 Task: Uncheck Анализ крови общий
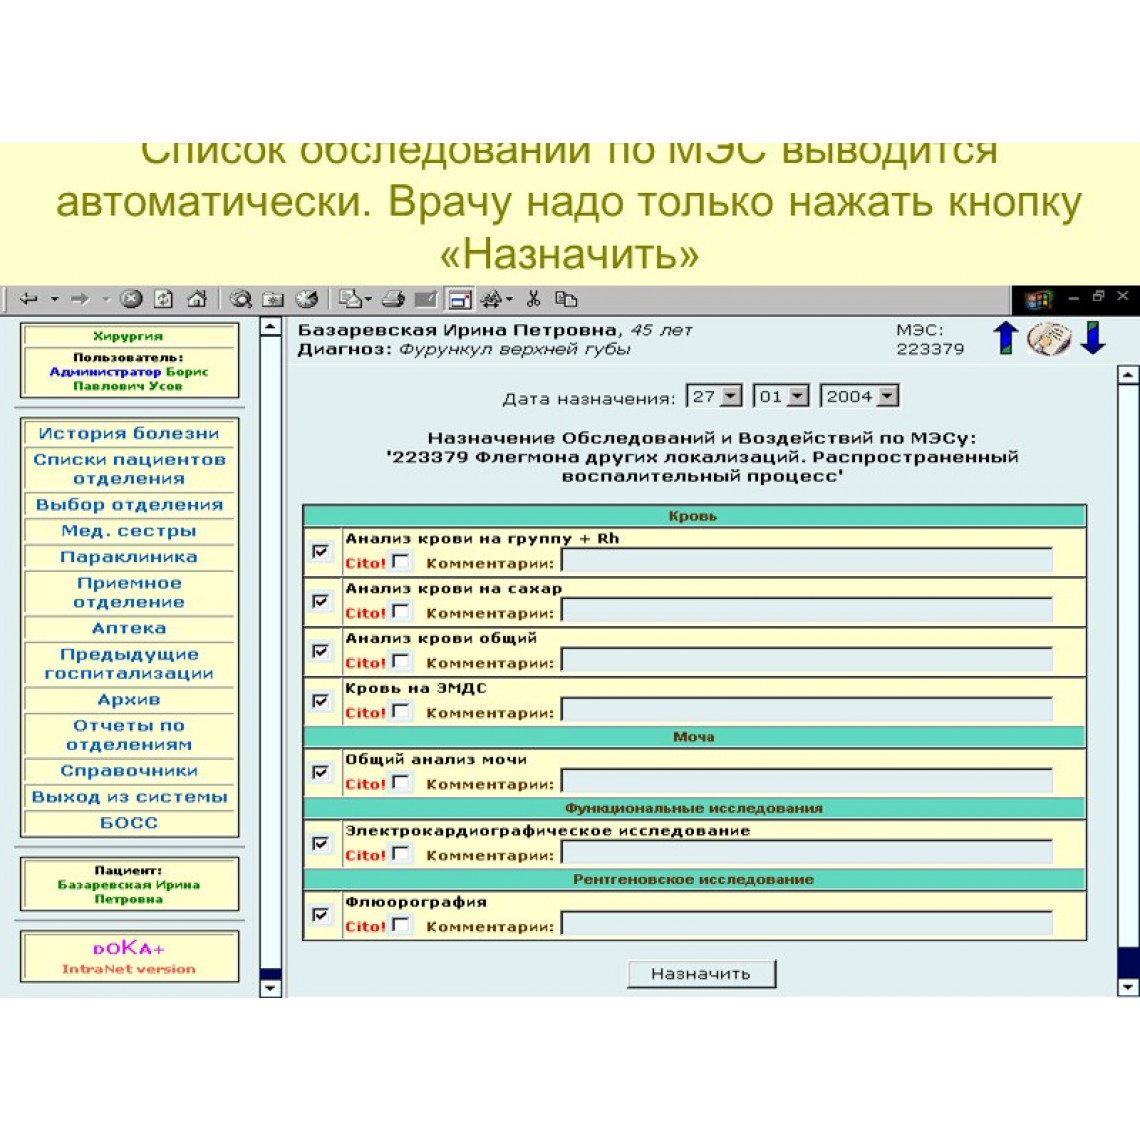click(320, 651)
